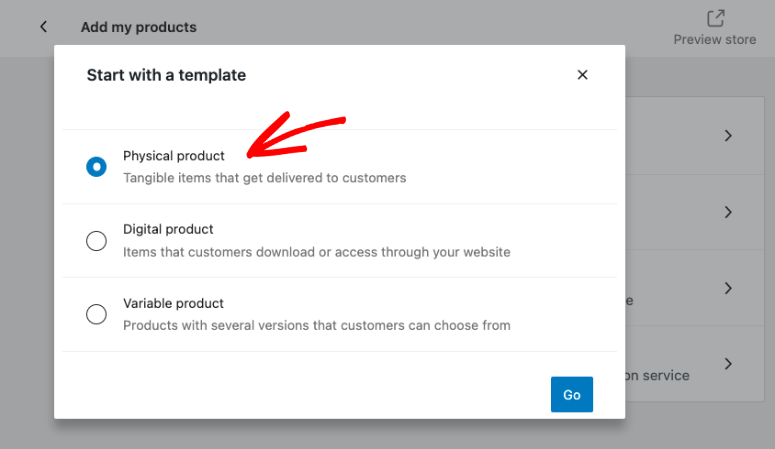This screenshot has width=775, height=449.
Task: Expand the topmost chevron row behind the dialog
Action: [x=729, y=135]
